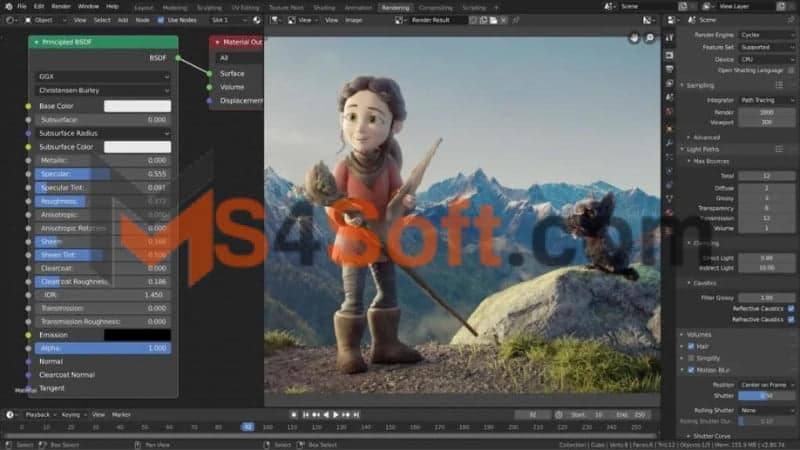Click the Keying button in timeline header

[70, 414]
